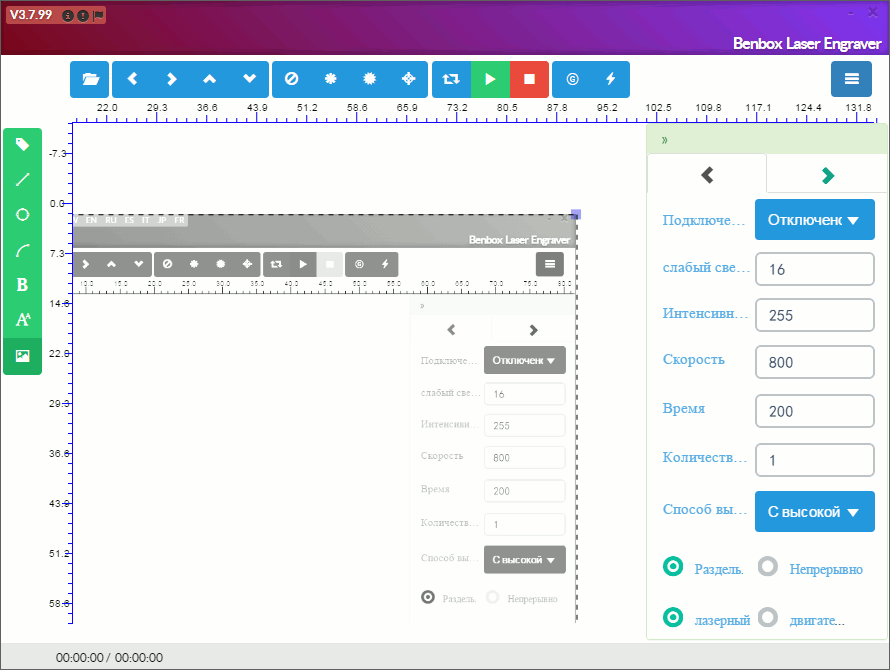
Task: Click the exclamation warning icon in title bar
Action: (x=83, y=16)
